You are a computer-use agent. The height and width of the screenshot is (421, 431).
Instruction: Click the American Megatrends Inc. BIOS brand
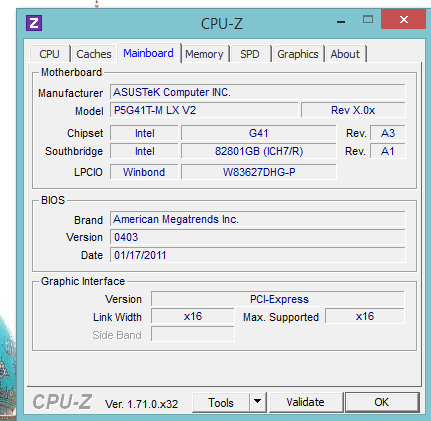tap(258, 219)
